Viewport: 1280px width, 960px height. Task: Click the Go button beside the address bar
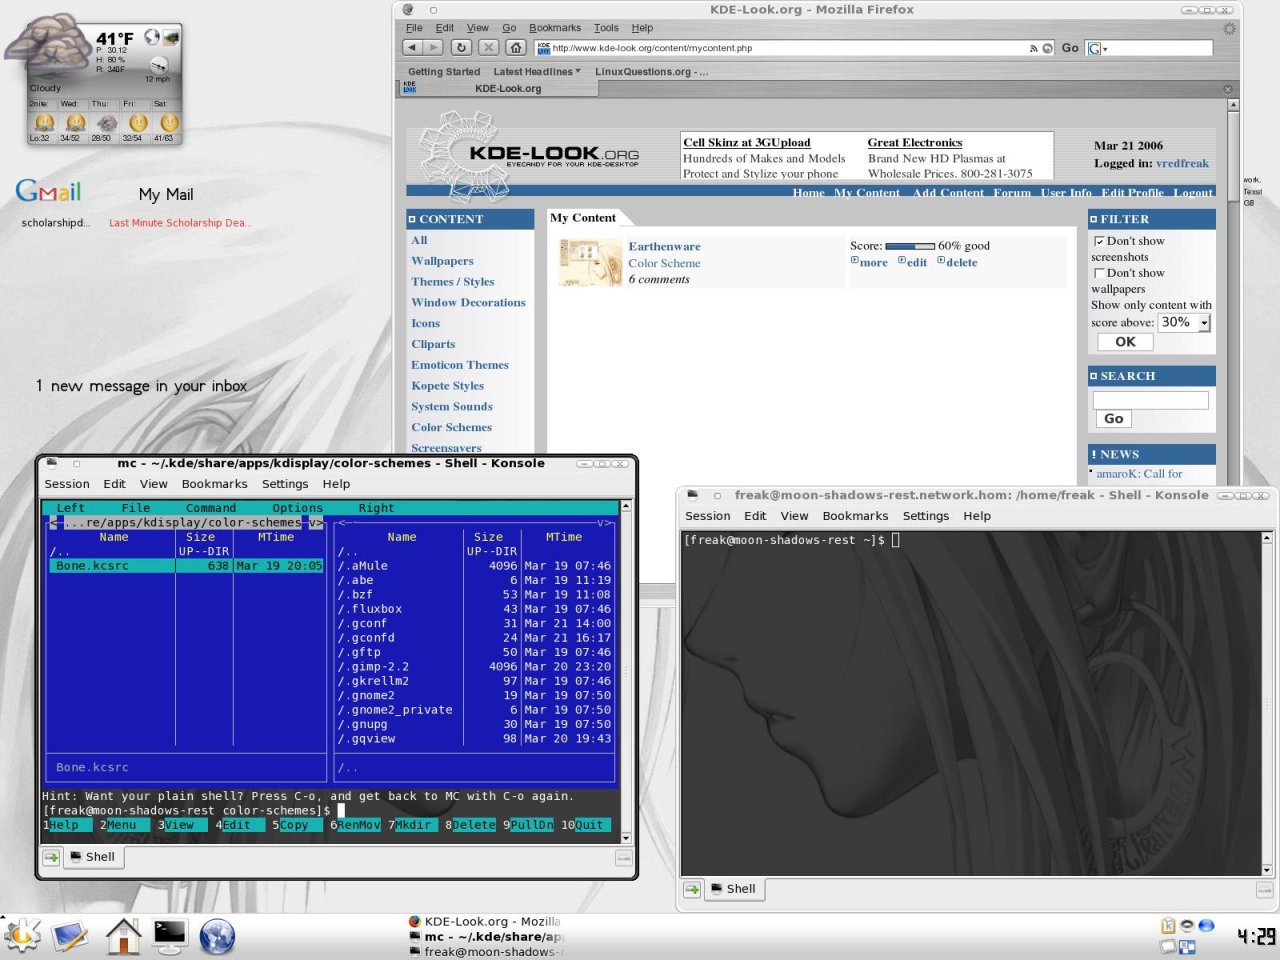[1070, 48]
